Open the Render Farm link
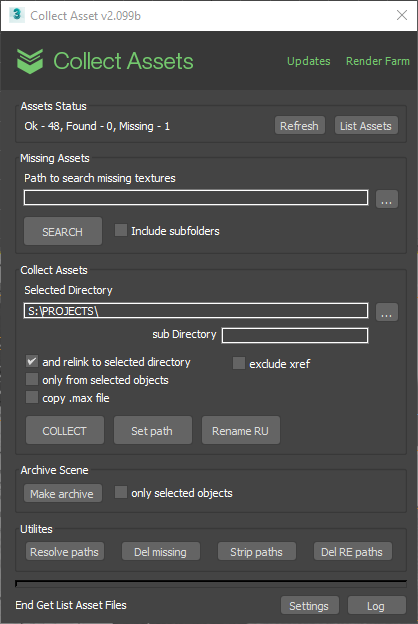Image resolution: width=418 pixels, height=624 pixels. point(377,61)
